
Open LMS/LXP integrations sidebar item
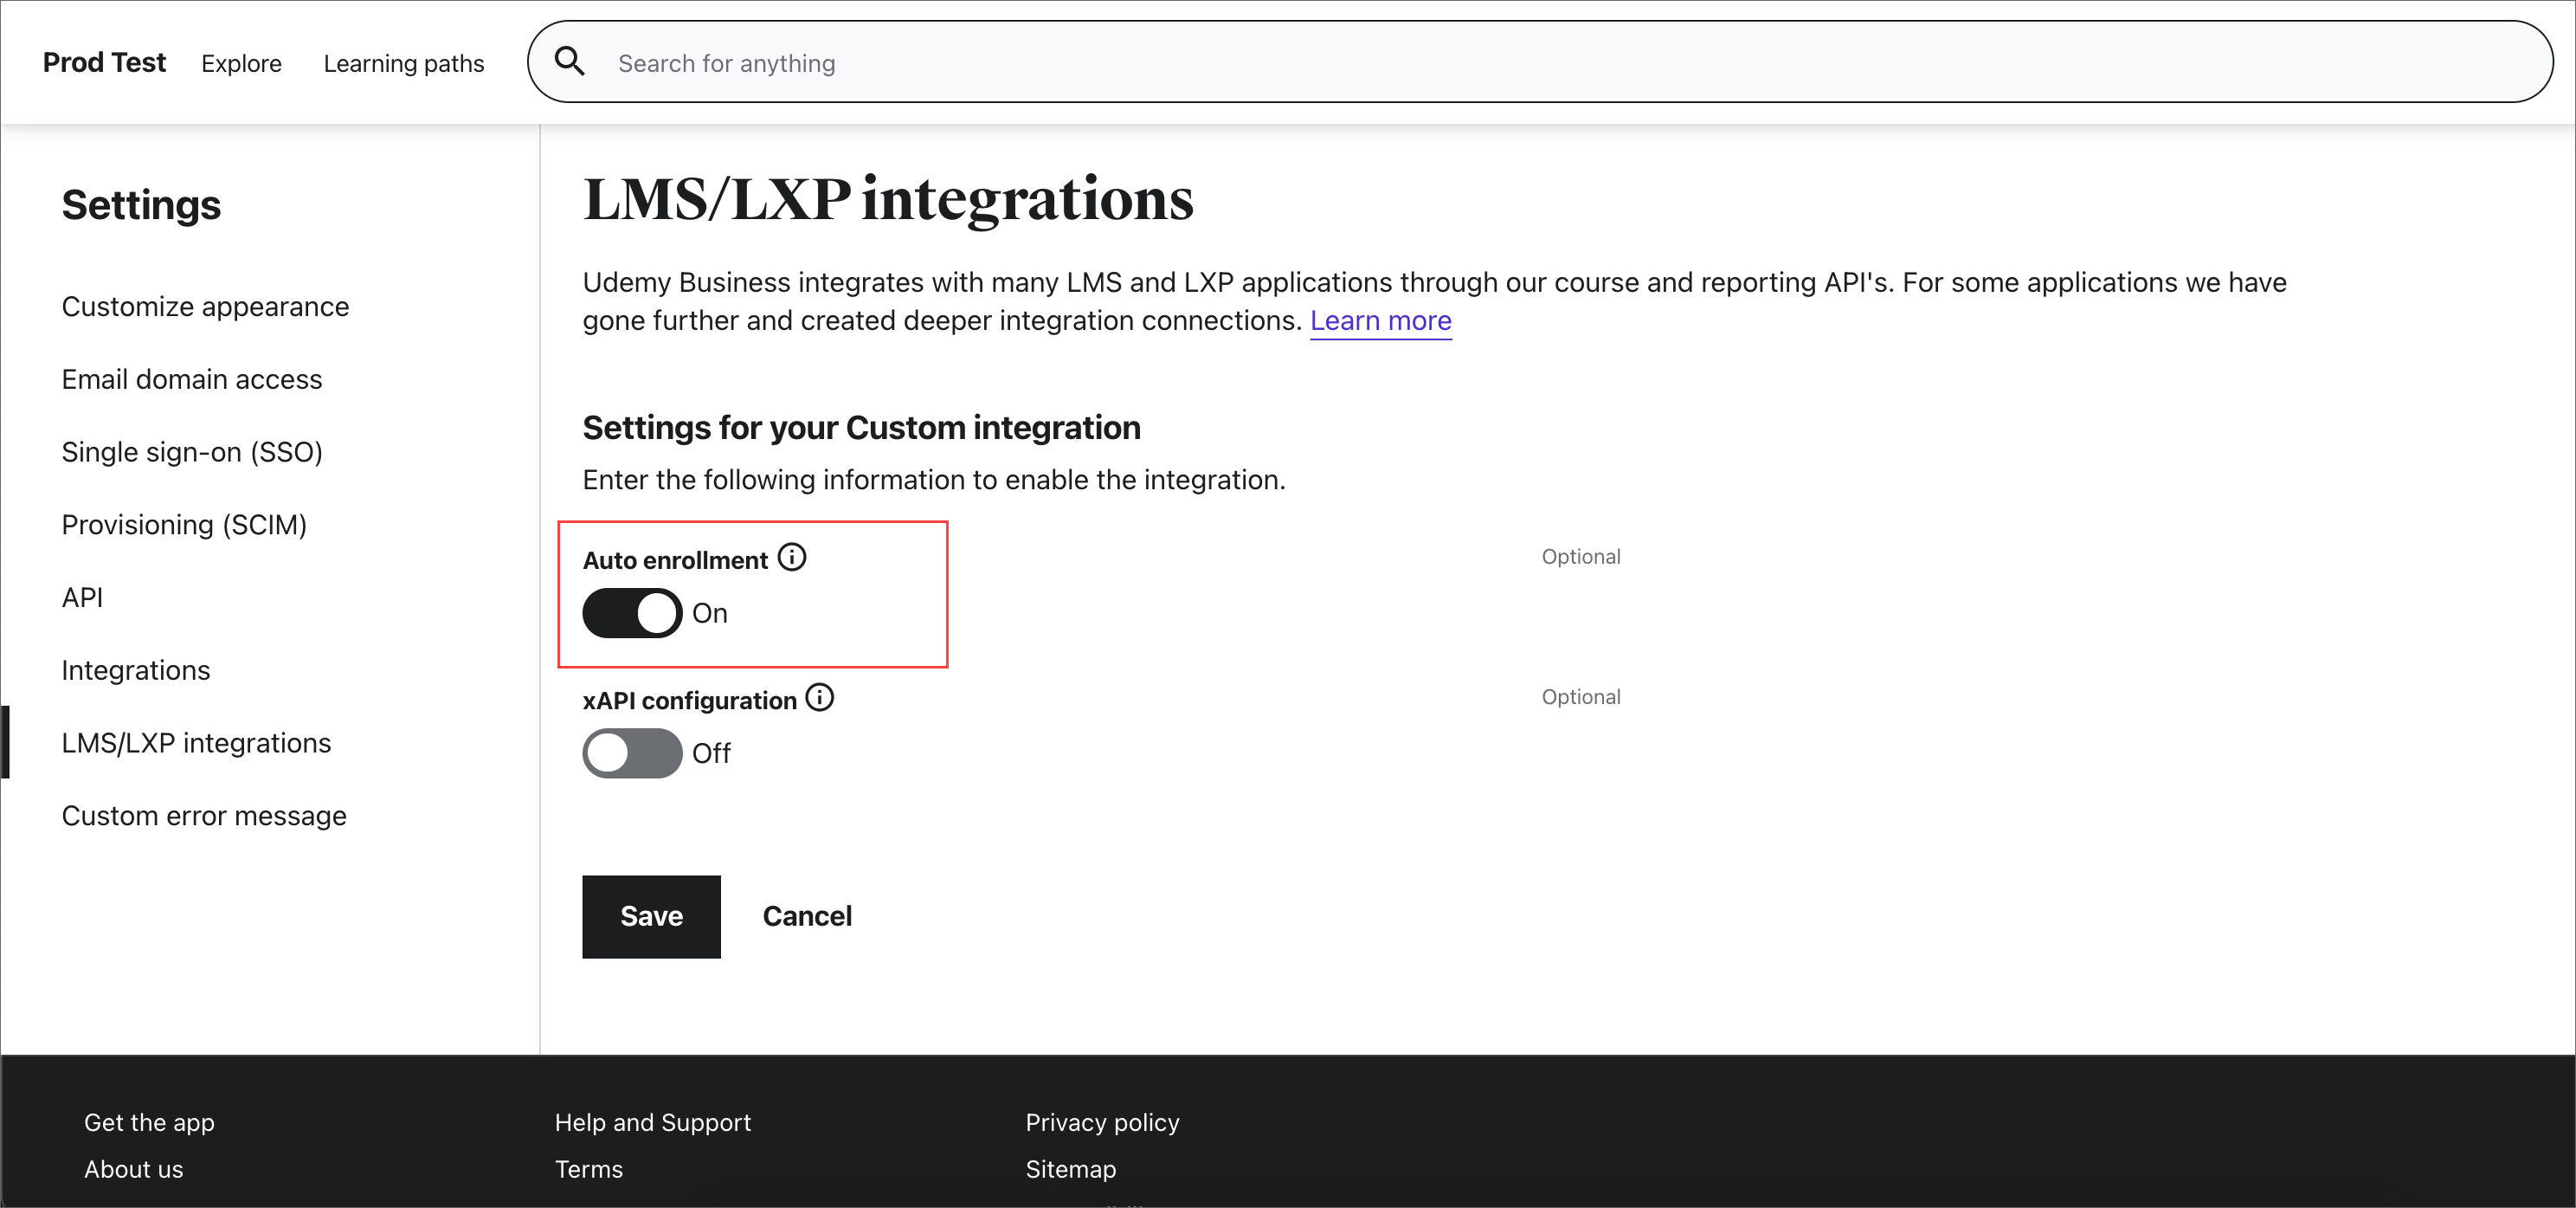[196, 743]
